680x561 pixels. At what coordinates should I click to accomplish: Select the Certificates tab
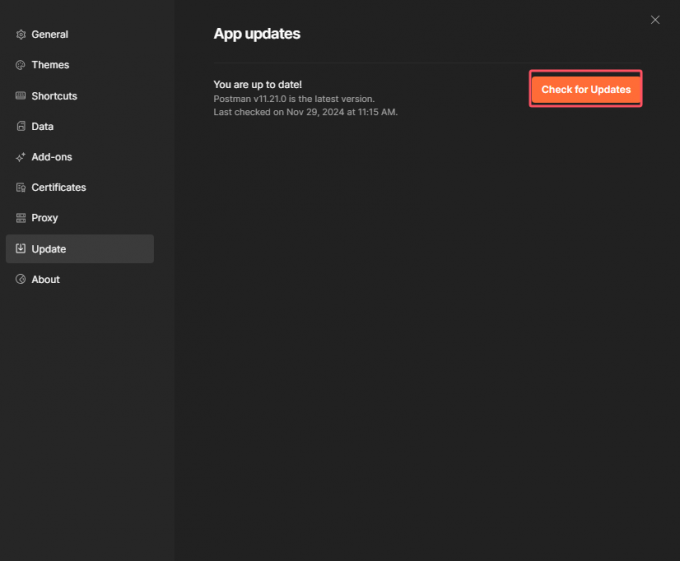point(80,187)
